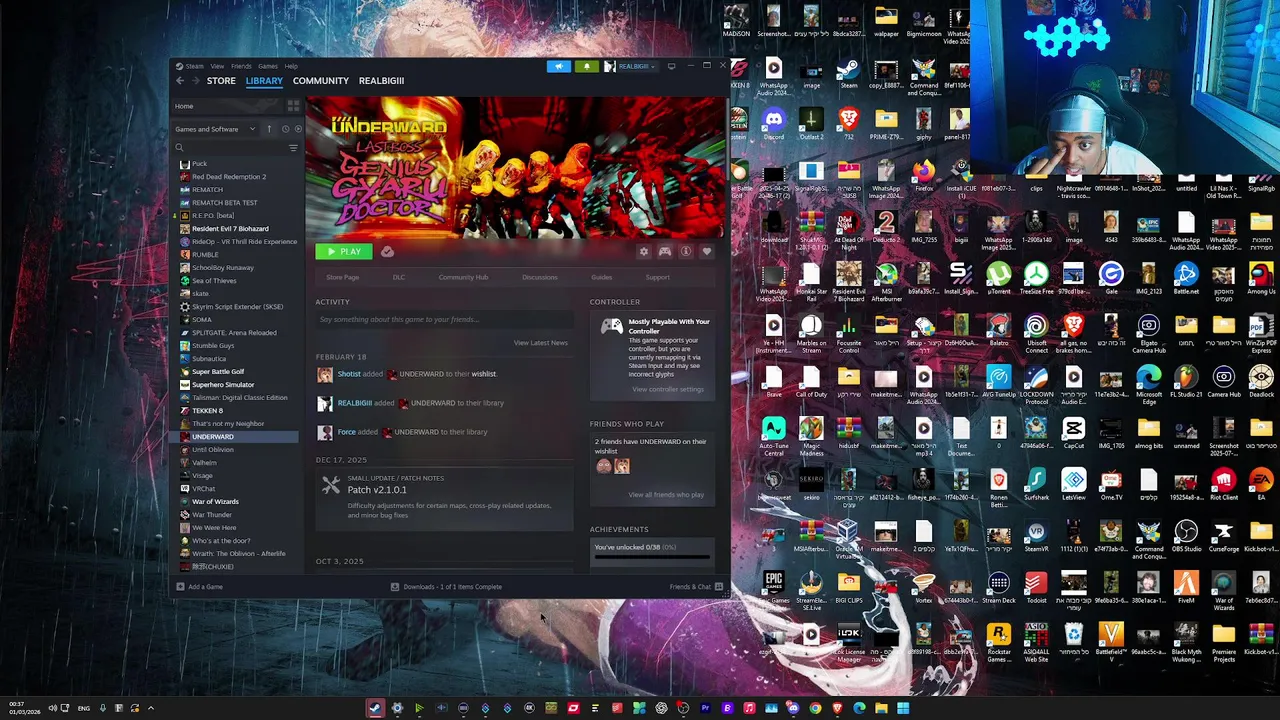
Task: Open the View menu
Action: pyautogui.click(x=217, y=66)
